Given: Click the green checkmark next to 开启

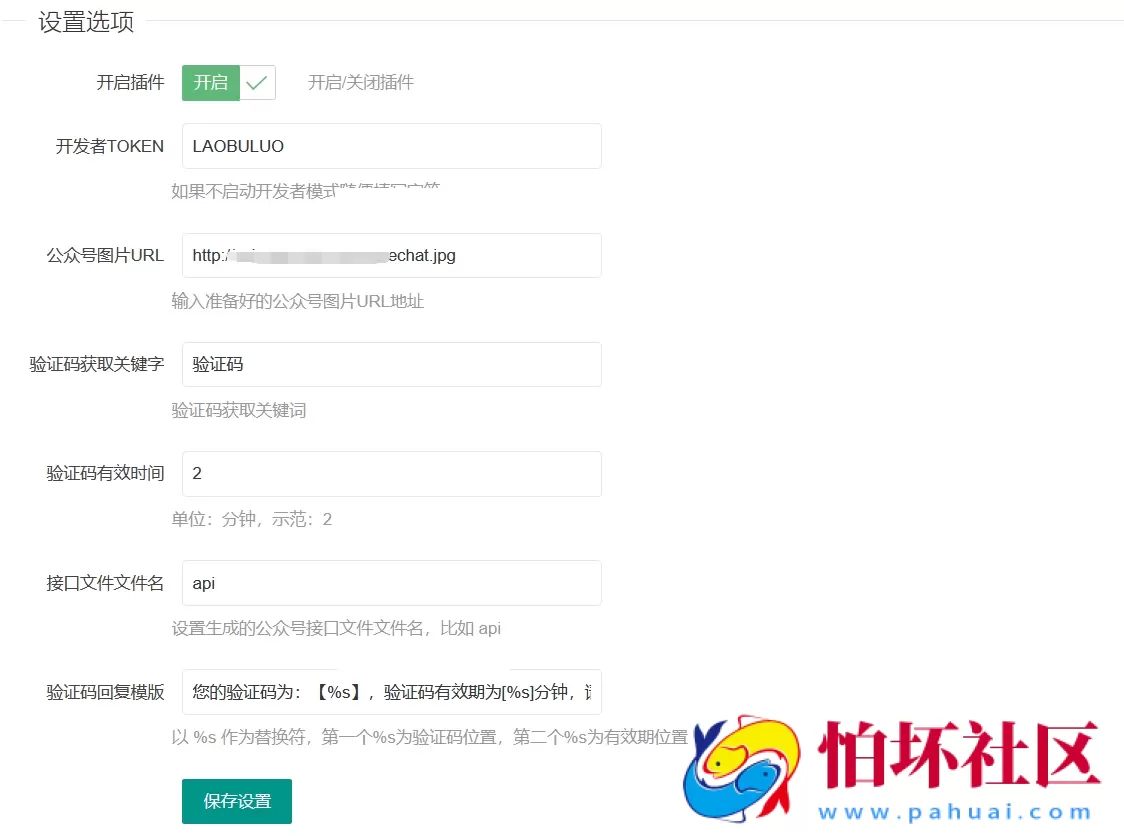Looking at the screenshot, I should [257, 83].
